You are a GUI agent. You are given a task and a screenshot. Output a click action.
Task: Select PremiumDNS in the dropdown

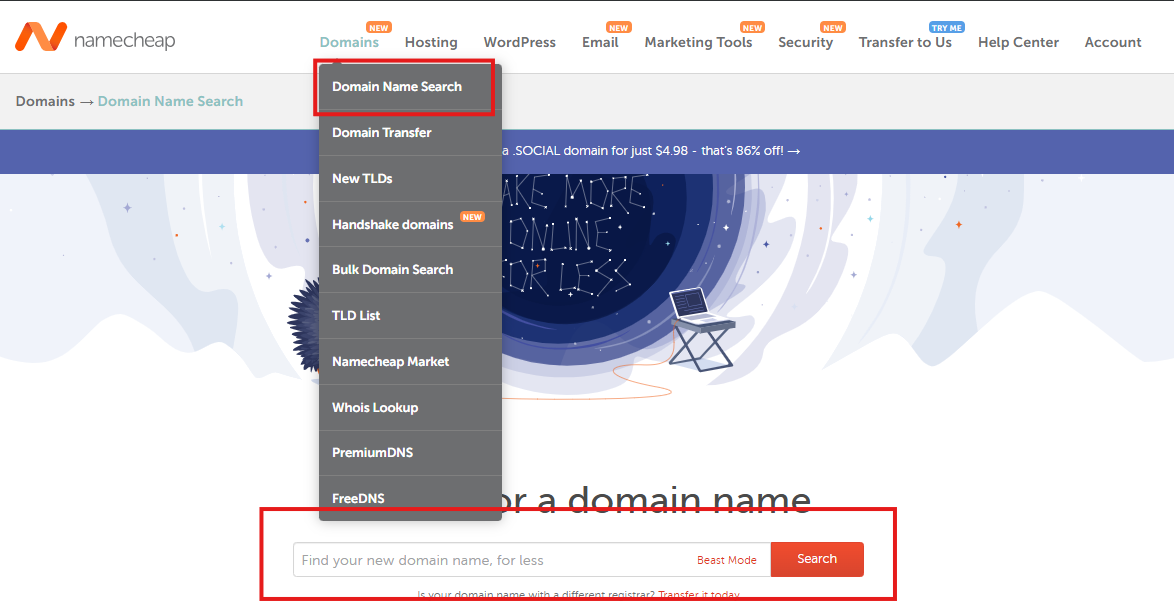click(410, 453)
